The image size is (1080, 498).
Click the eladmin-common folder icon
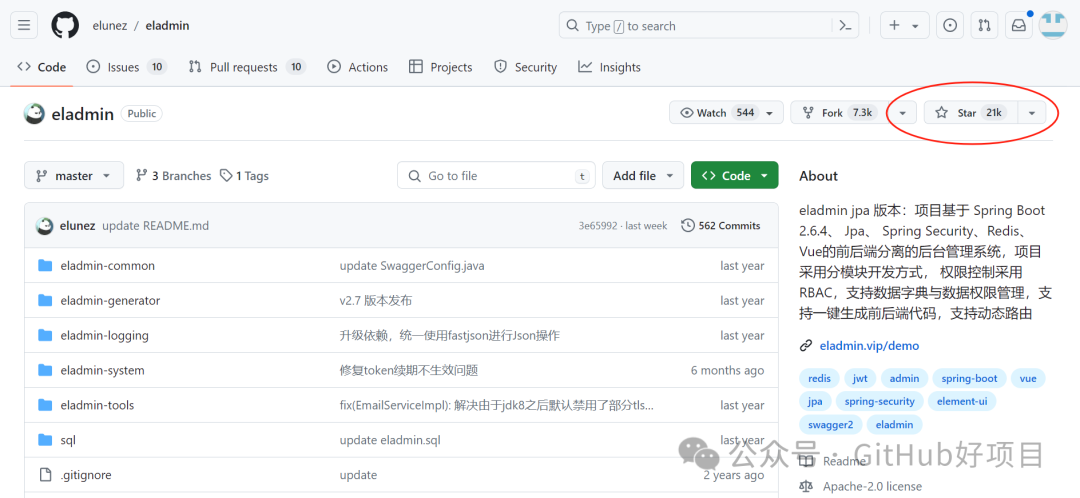pos(45,266)
